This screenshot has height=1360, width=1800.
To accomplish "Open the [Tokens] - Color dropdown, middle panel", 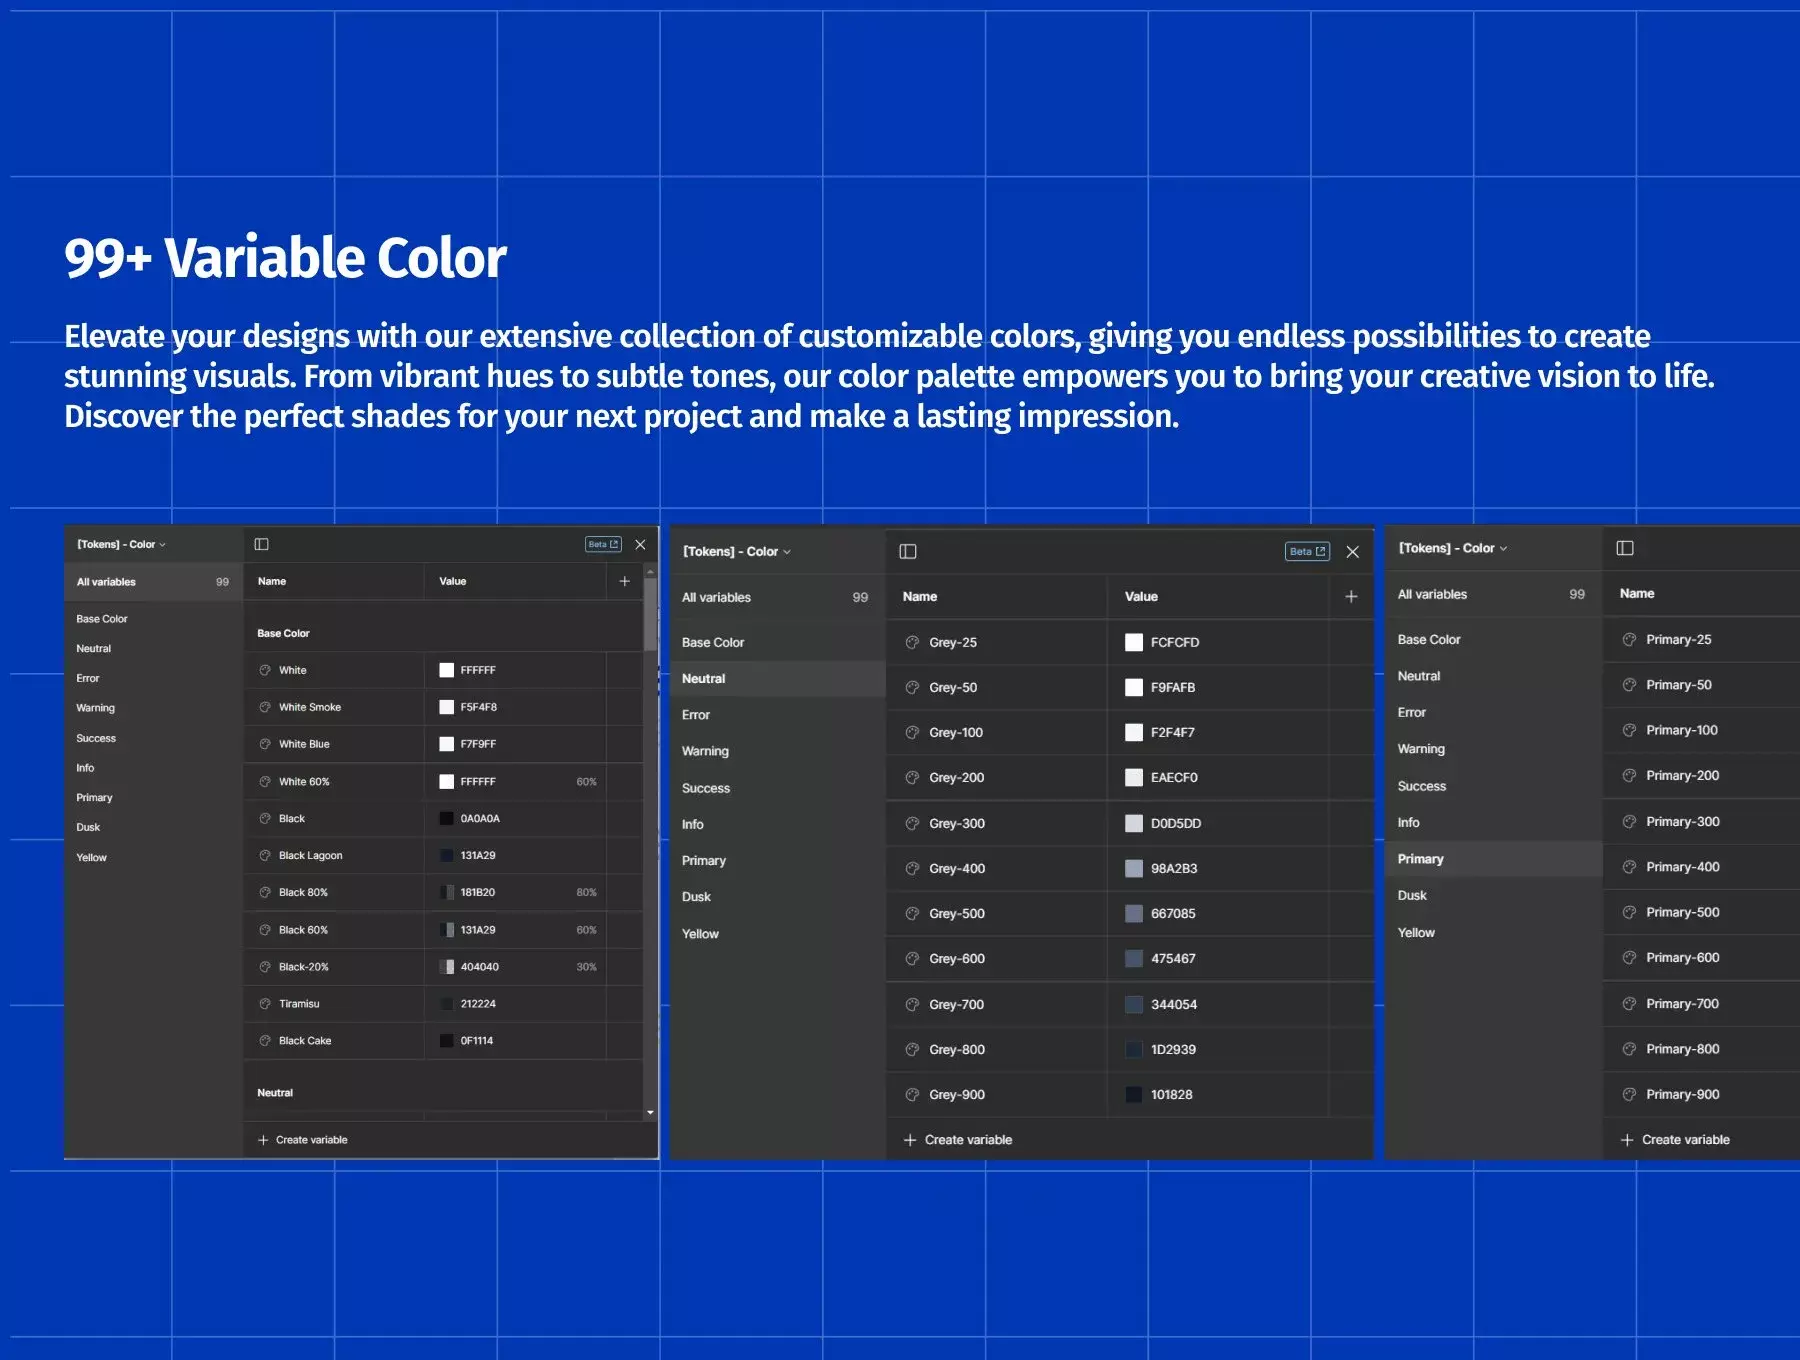I will pos(737,551).
